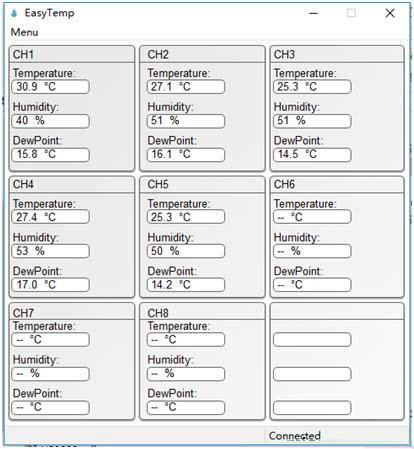Select the CH2 temperature field showing 27.1 °C
Image resolution: width=414 pixels, height=449 pixels.
pos(186,87)
